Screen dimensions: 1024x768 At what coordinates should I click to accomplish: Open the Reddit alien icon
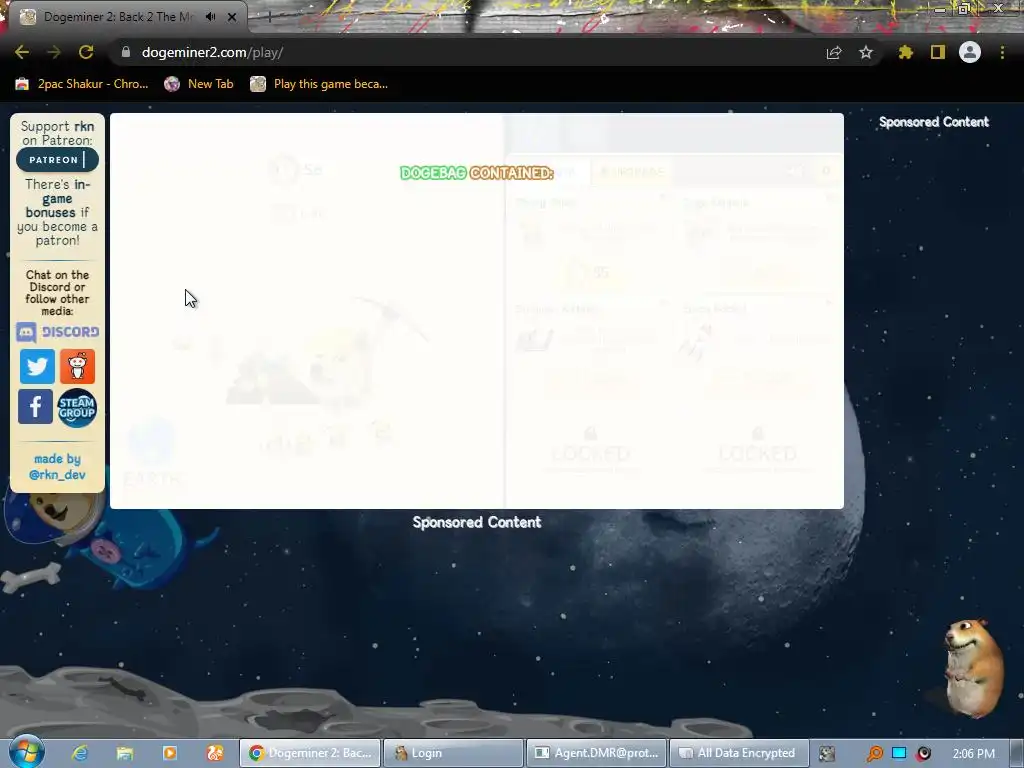tap(77, 366)
